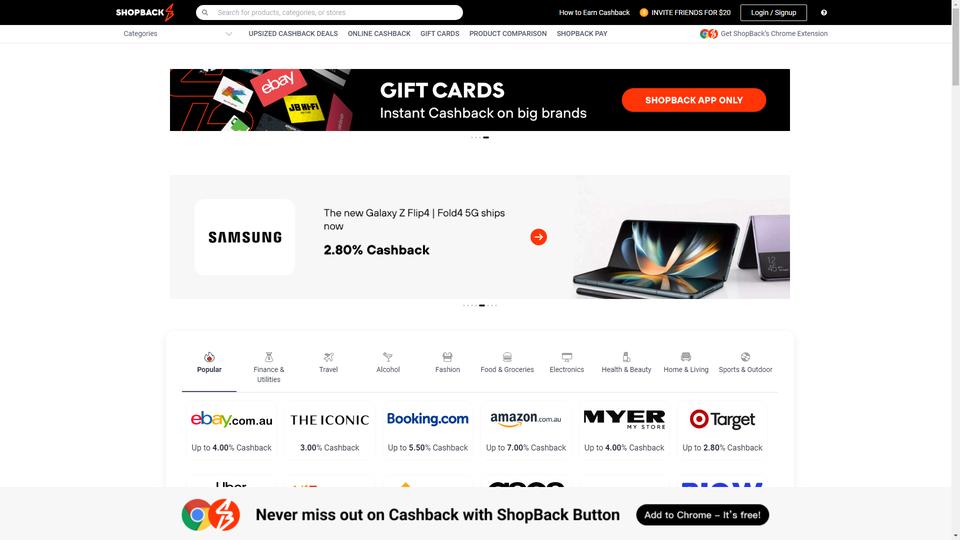Open the ebay.com.au cashback store tile
Image resolution: width=960 pixels, height=540 pixels.
click(231, 430)
